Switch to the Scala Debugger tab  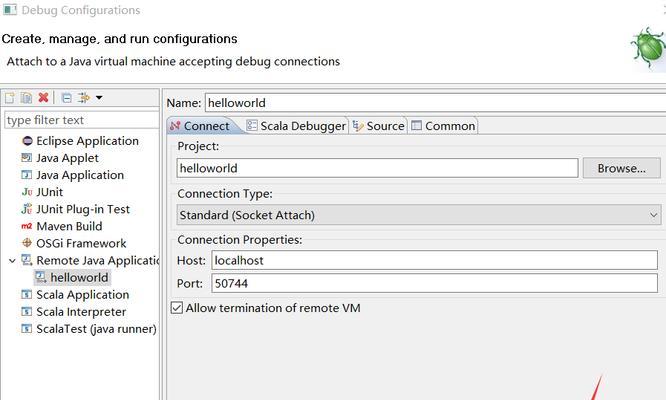click(x=296, y=126)
